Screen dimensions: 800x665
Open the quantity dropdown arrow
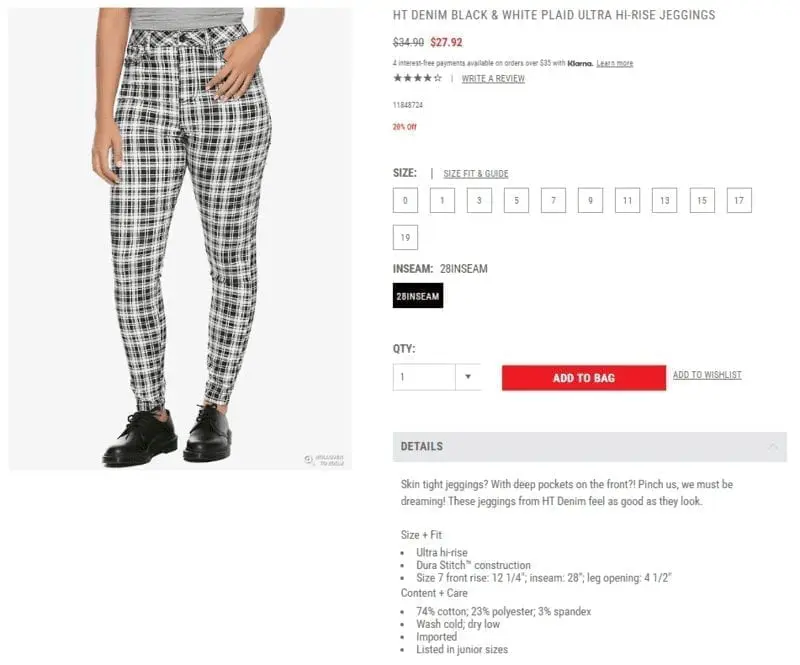468,377
